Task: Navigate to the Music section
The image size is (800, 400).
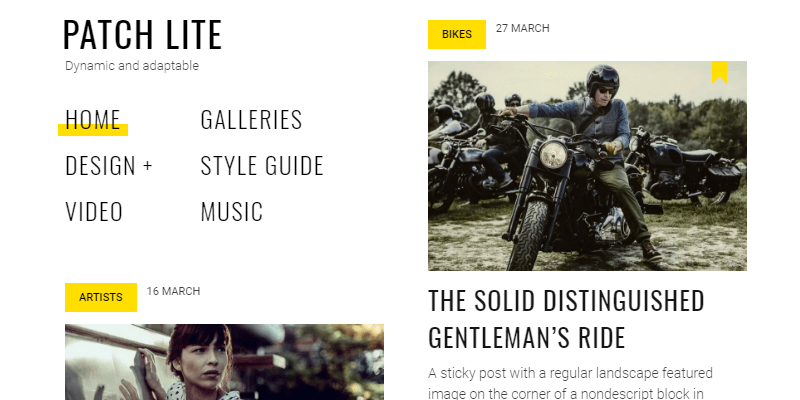Action: [x=232, y=212]
